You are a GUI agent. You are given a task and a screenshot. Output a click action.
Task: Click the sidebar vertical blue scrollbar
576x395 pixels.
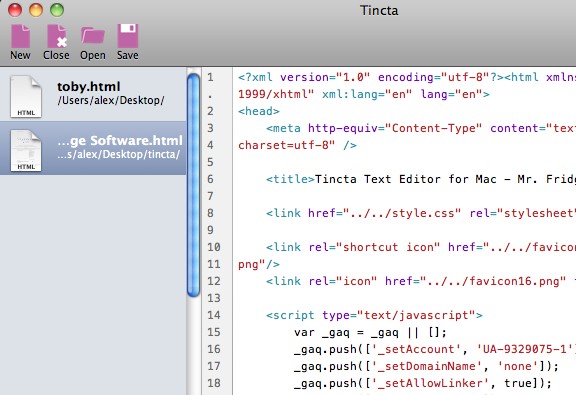point(193,185)
